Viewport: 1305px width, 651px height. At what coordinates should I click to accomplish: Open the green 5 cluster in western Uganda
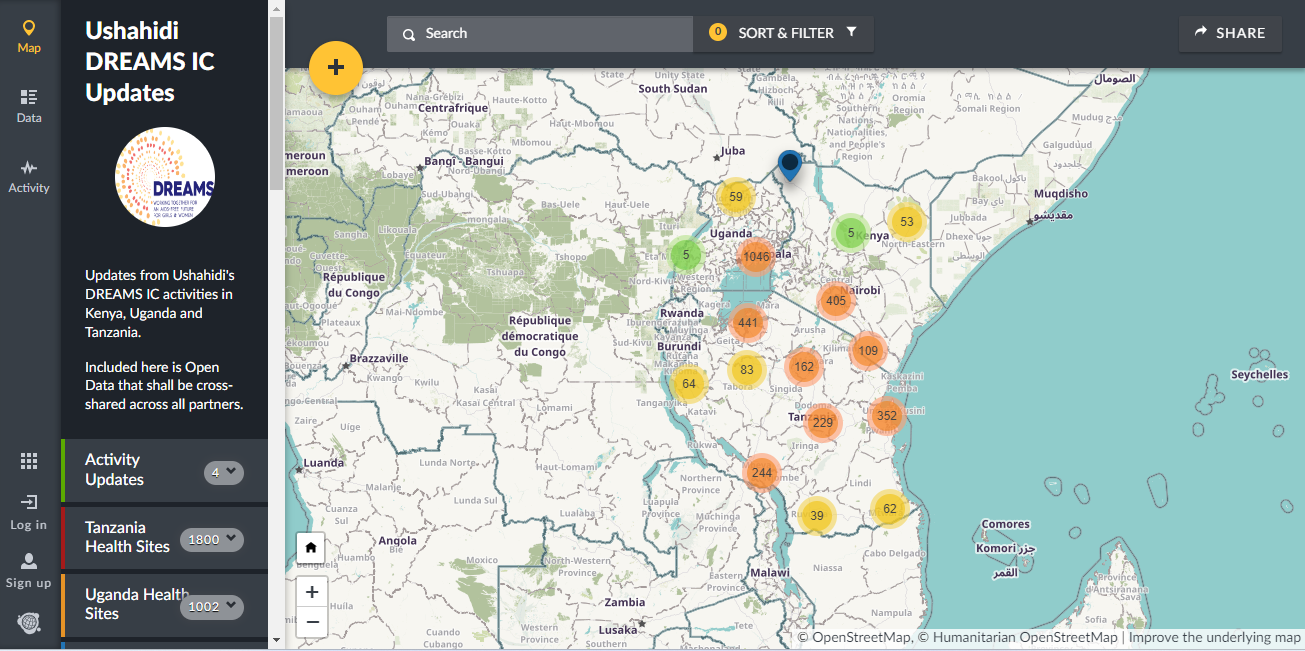tap(686, 254)
